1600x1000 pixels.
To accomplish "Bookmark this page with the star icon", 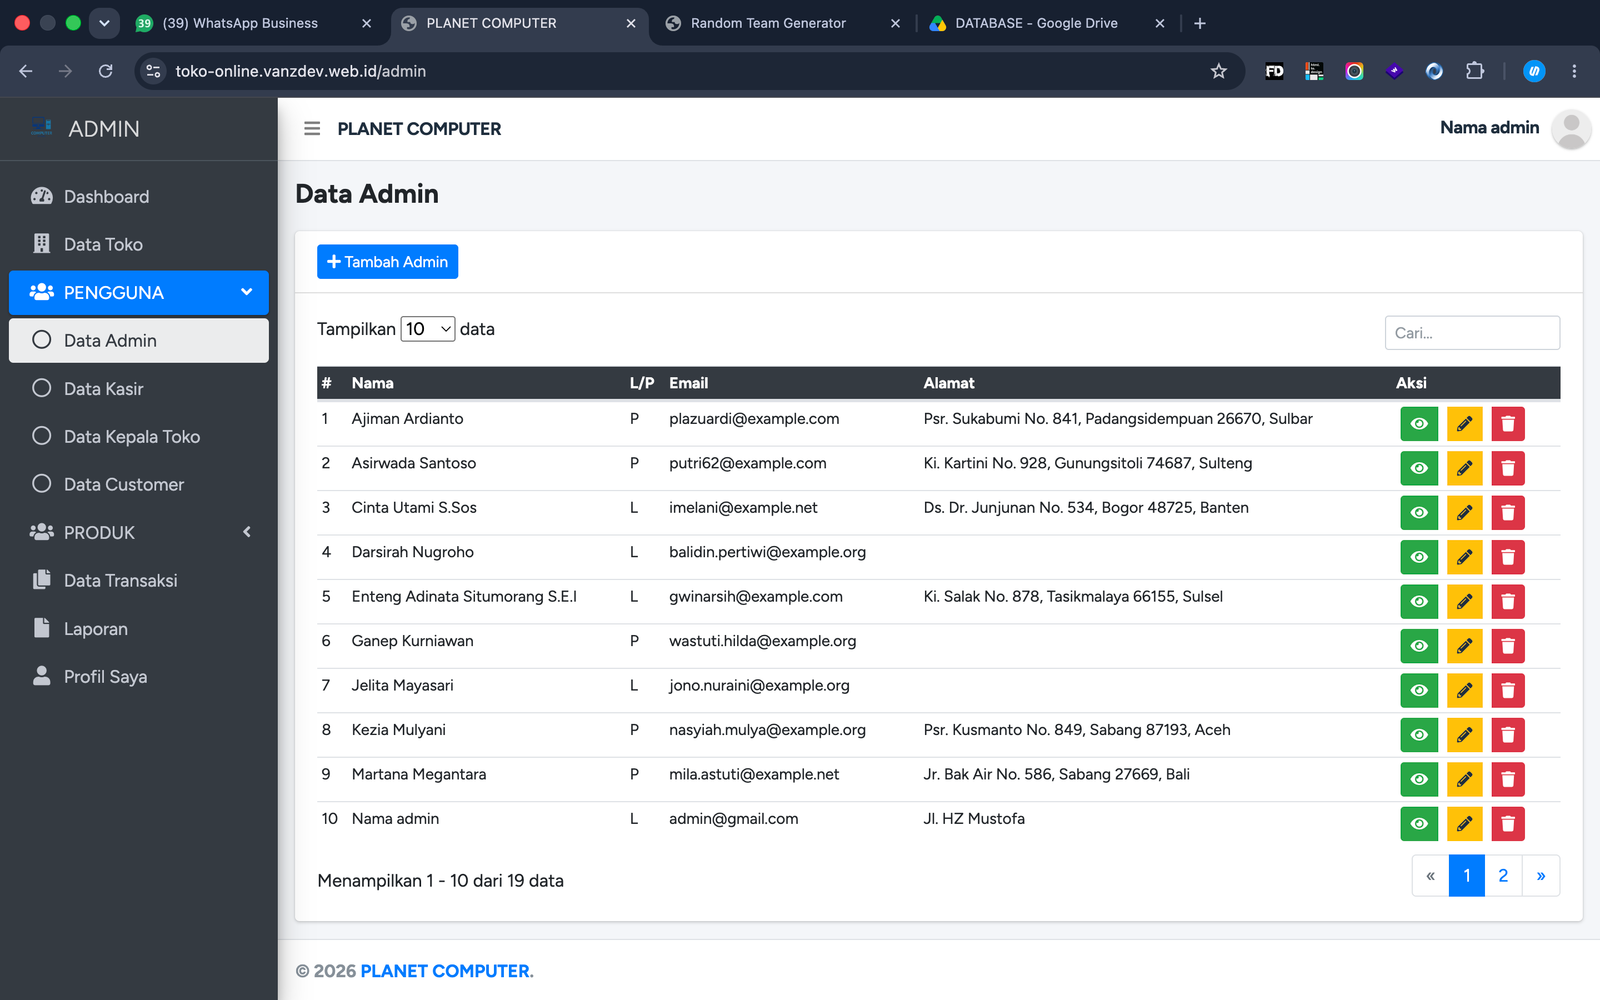I will [1218, 71].
